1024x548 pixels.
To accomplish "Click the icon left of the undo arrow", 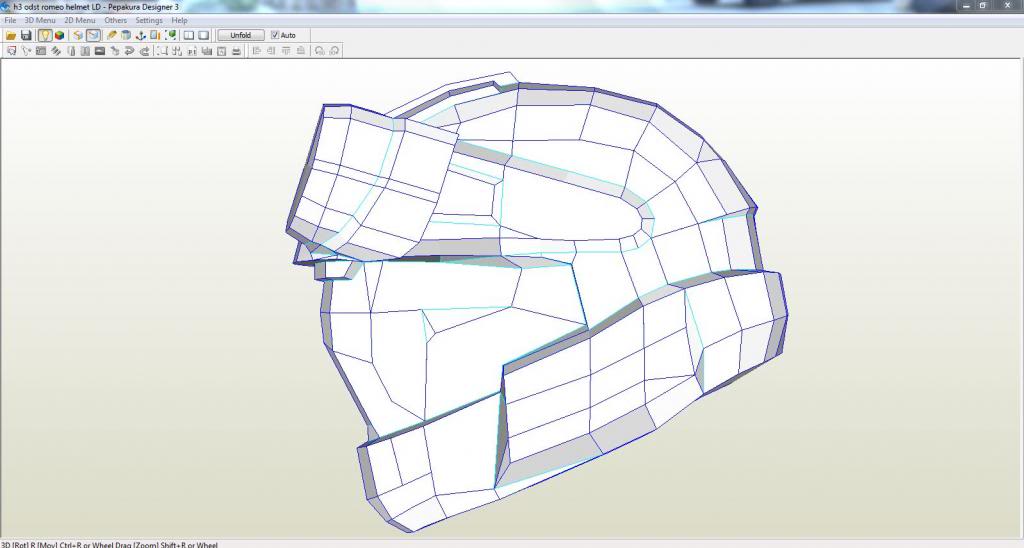I will tap(114, 51).
